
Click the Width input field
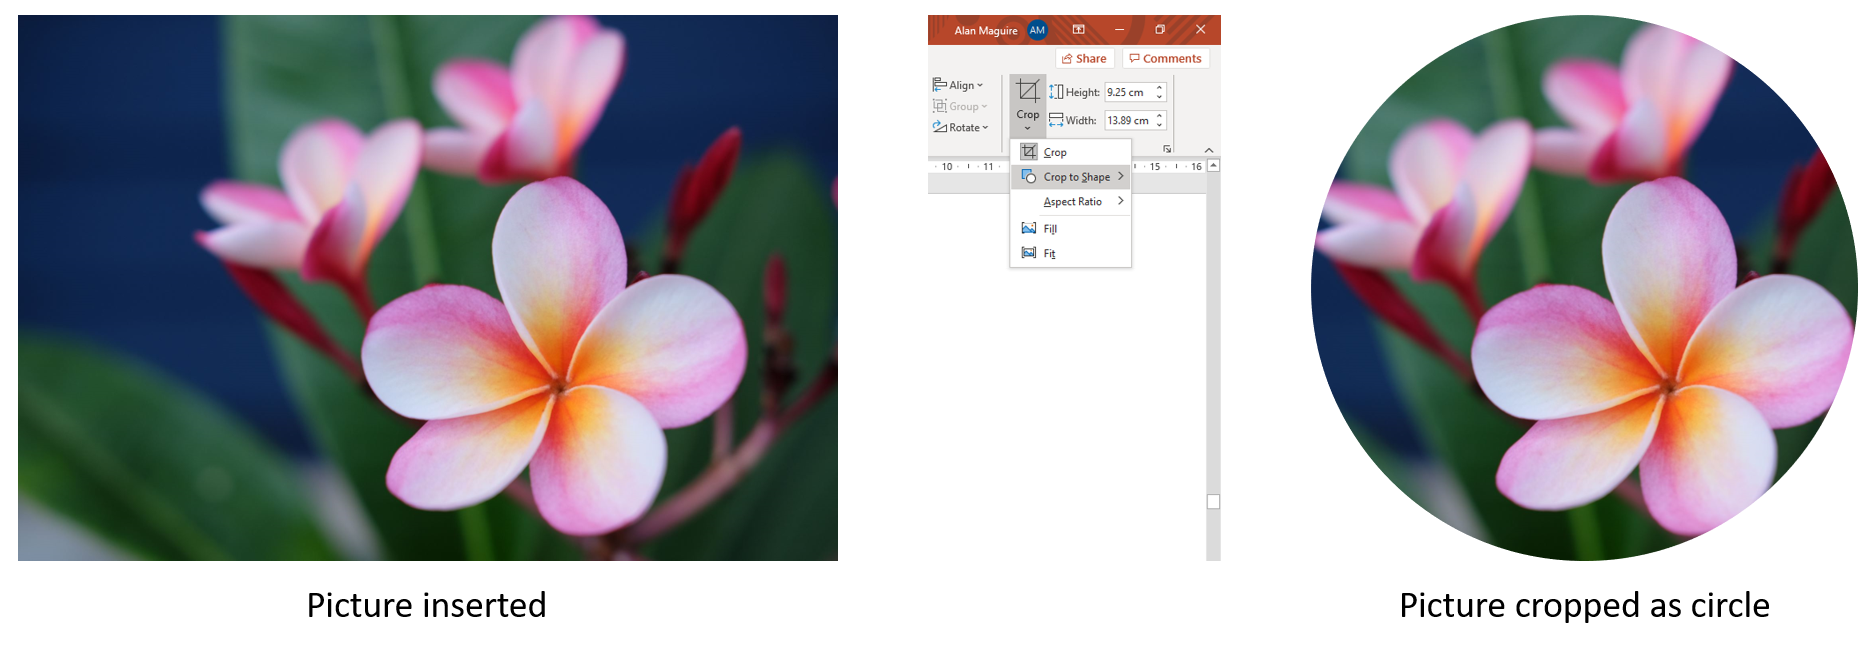(x=1128, y=120)
